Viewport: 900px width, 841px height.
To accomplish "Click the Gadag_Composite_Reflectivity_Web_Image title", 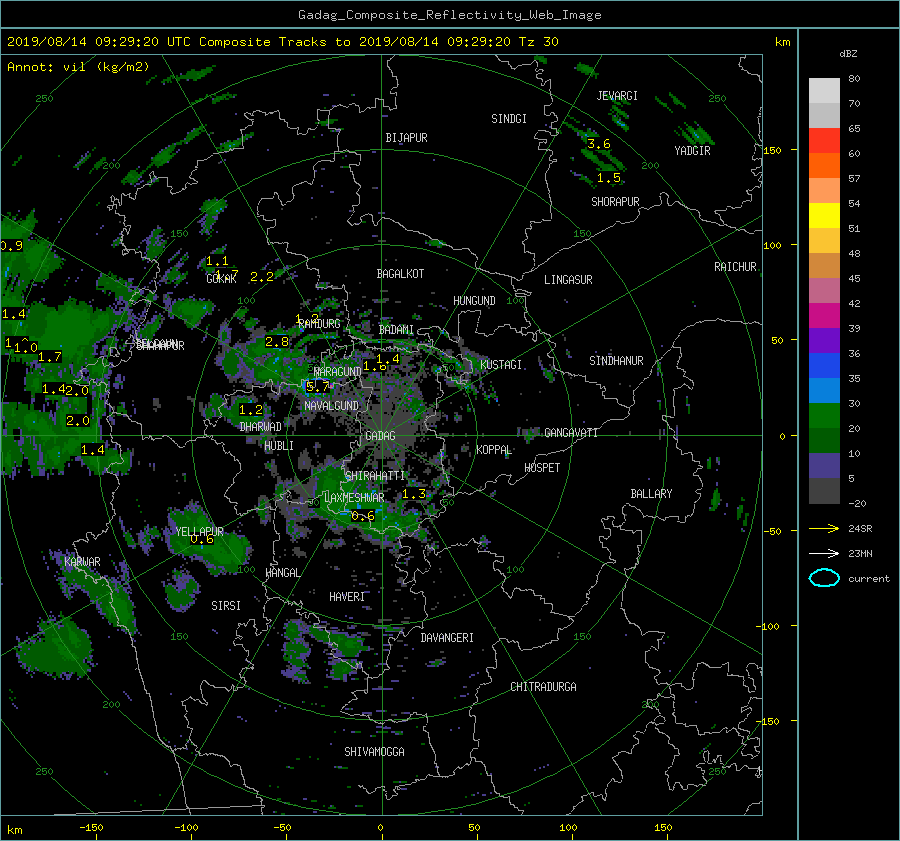I will (449, 15).
